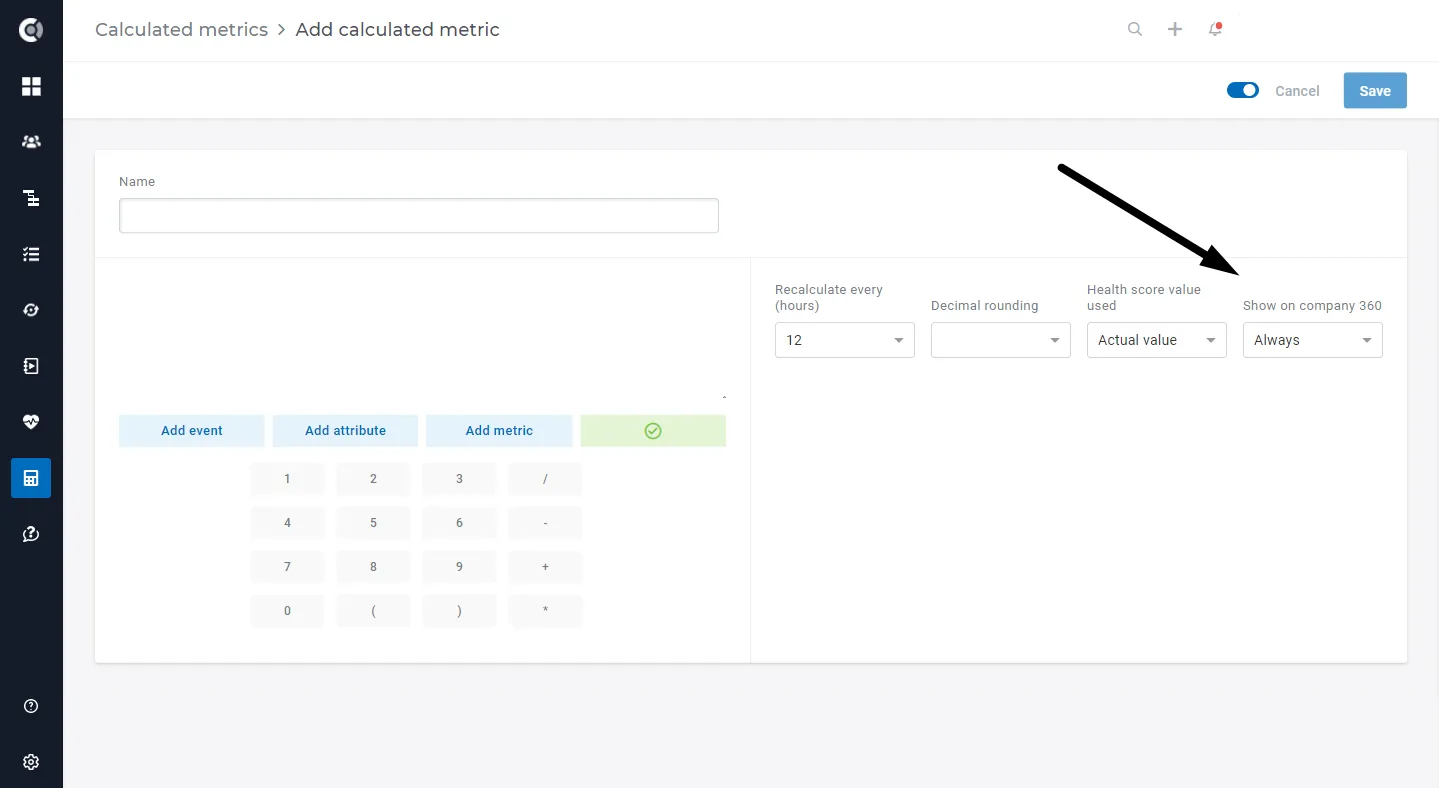
Task: Open the help question mark icon
Action: (31, 706)
